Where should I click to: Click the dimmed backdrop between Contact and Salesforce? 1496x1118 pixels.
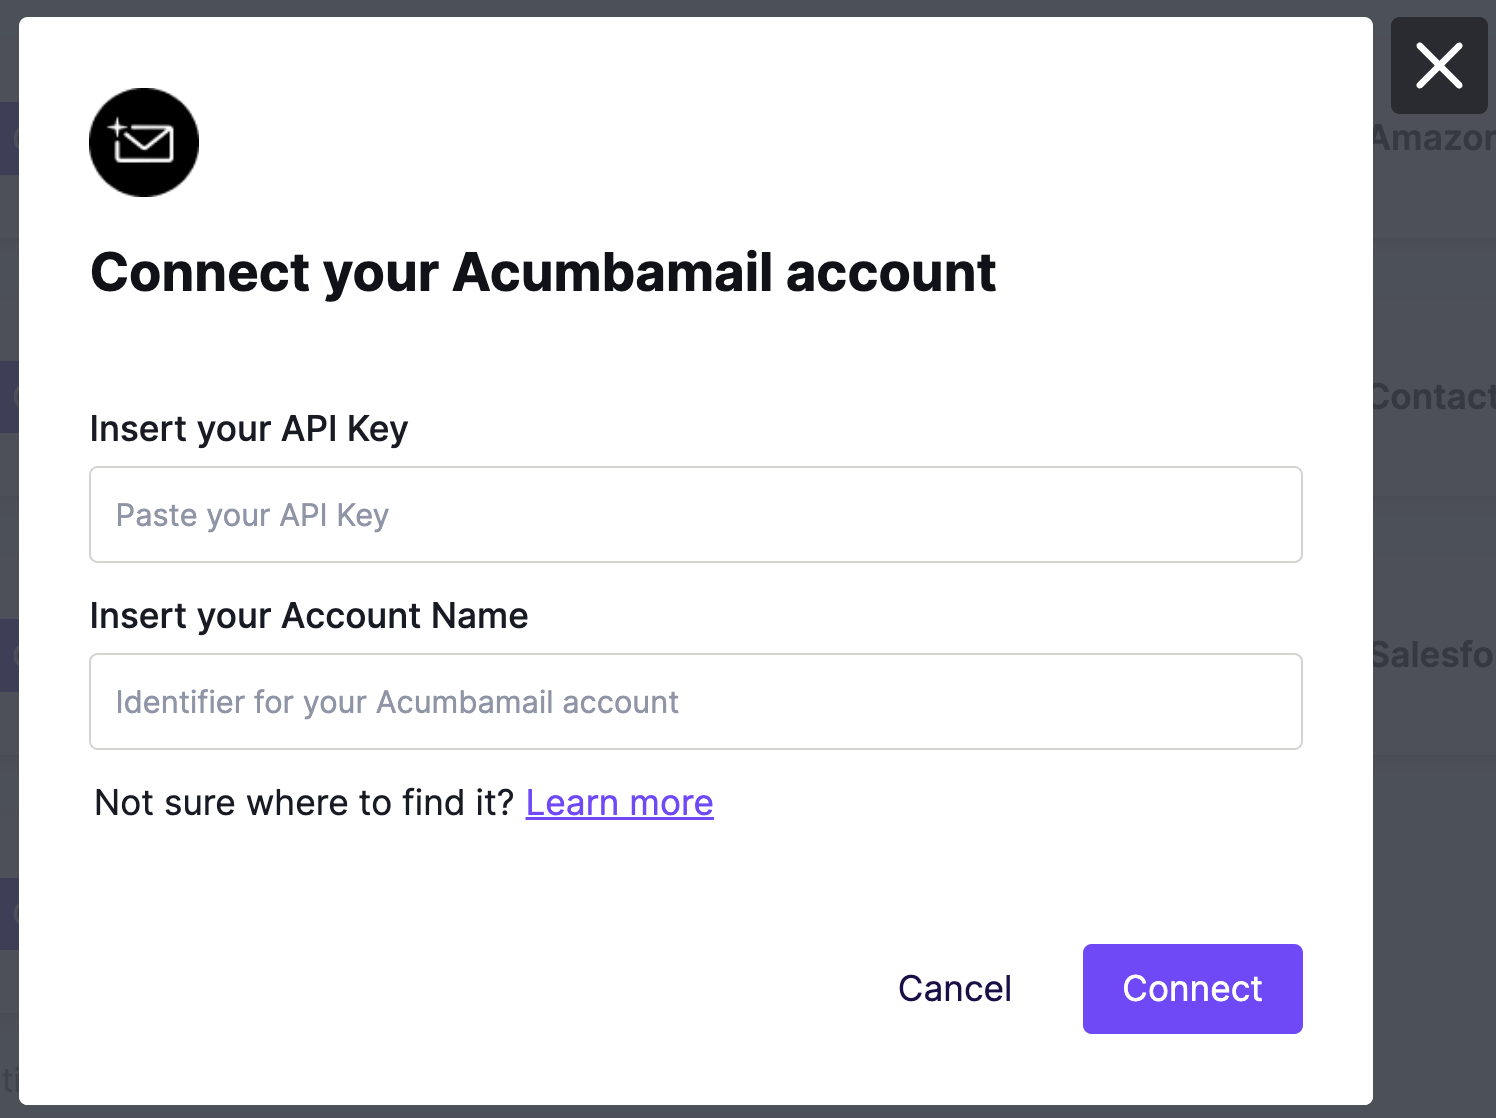click(x=1434, y=527)
